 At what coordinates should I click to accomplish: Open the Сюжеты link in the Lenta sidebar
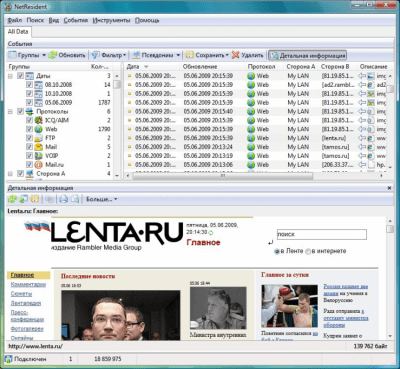click(x=21, y=294)
